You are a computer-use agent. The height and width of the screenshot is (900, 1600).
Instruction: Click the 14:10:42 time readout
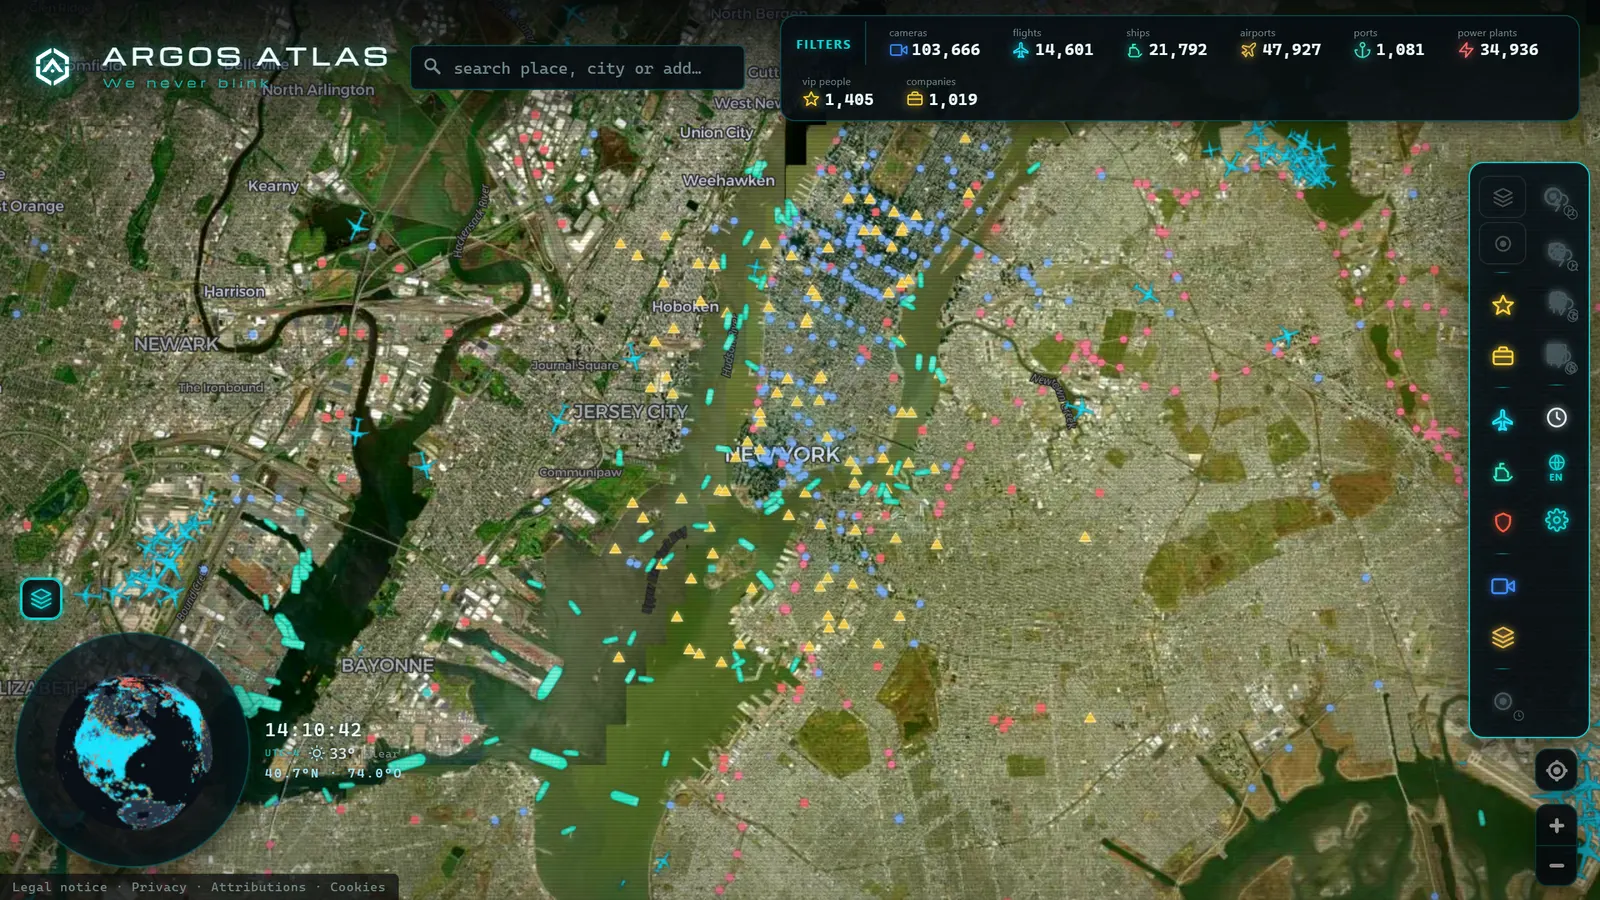coord(313,730)
